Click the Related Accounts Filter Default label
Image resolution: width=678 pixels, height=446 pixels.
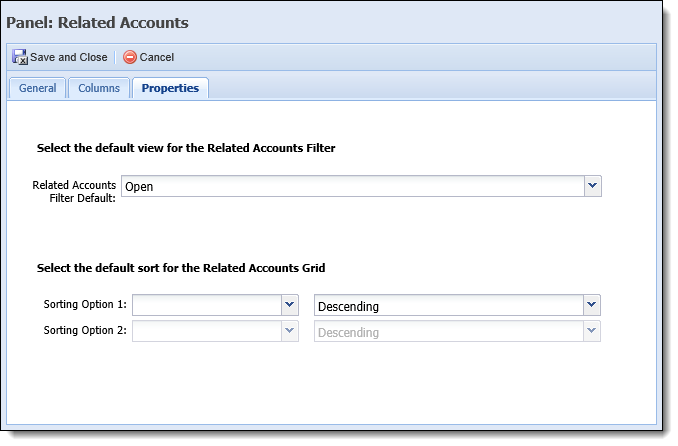pos(74,192)
